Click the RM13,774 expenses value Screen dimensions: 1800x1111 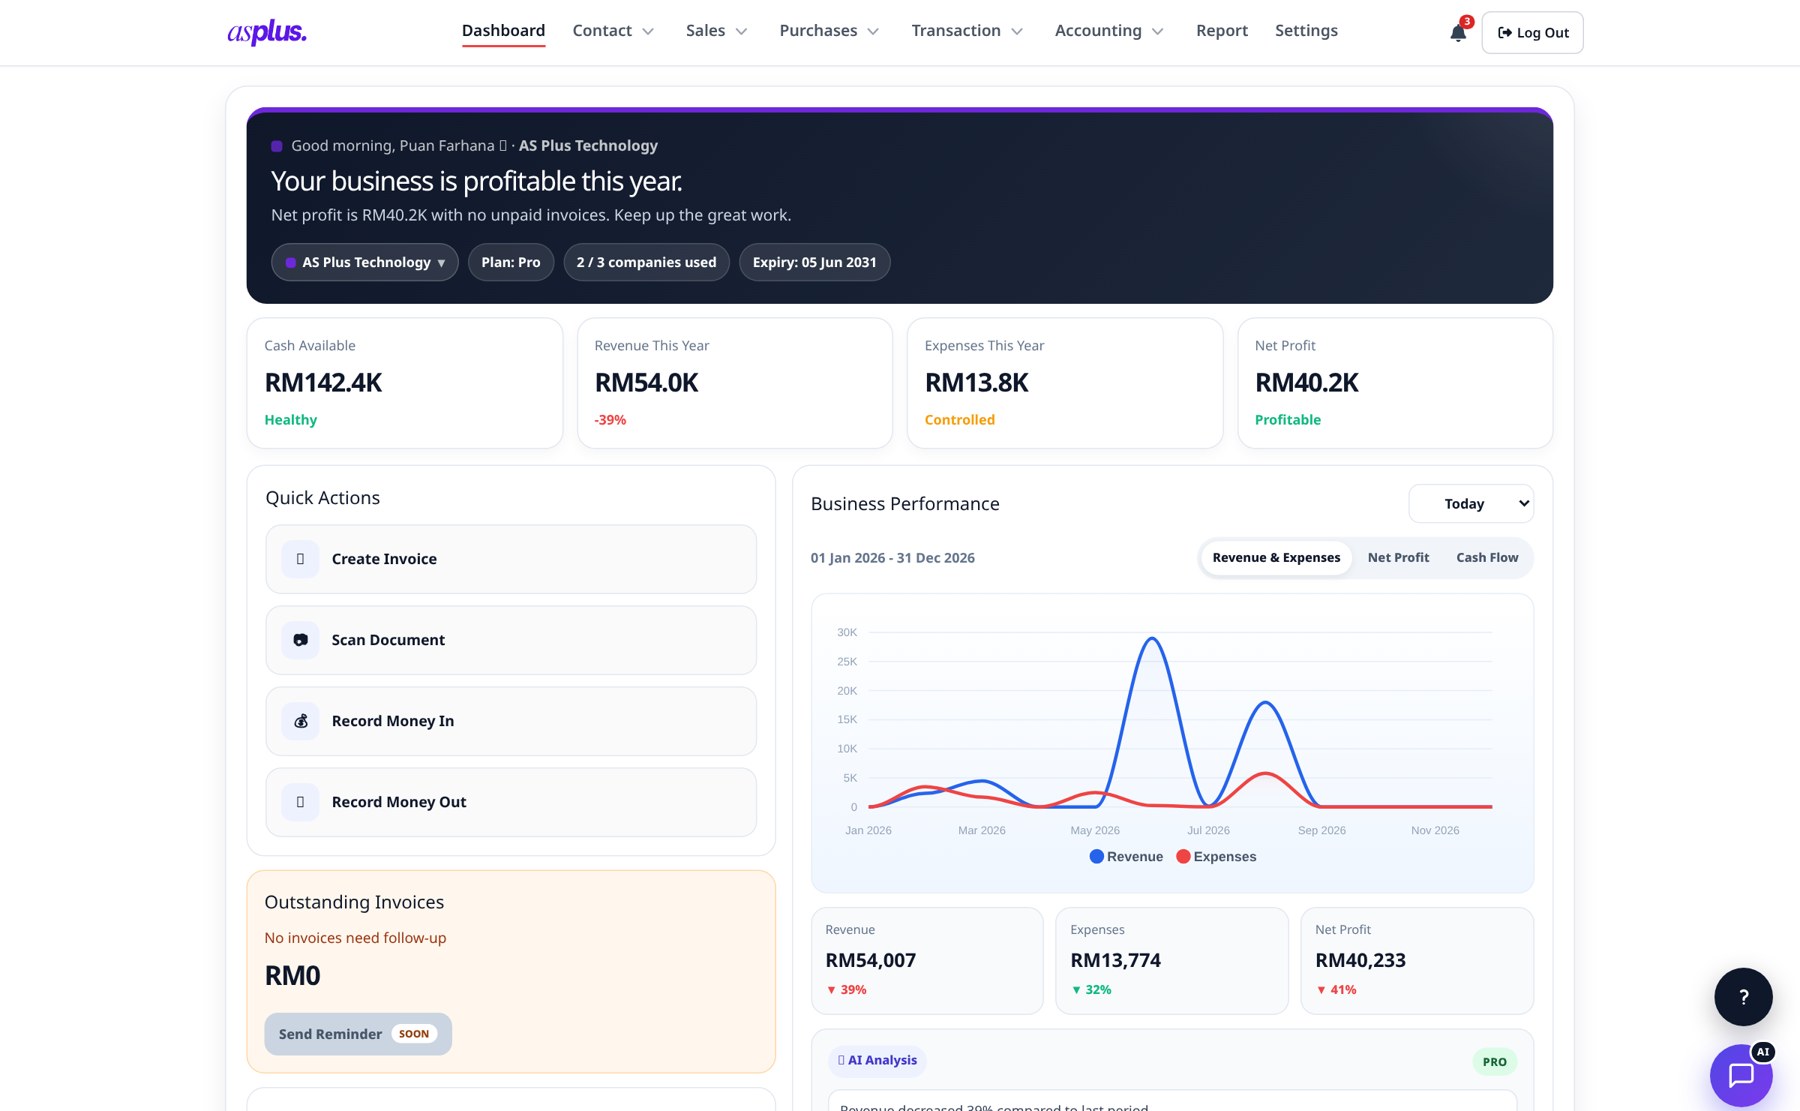[x=1115, y=960]
